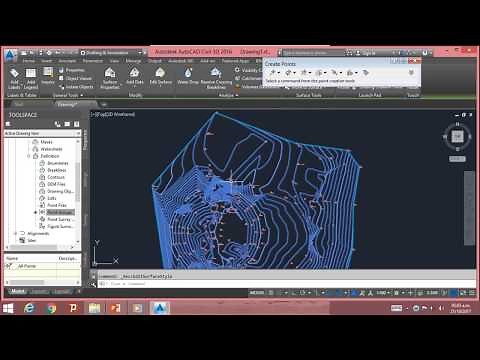Click the command line input field

point(287,284)
